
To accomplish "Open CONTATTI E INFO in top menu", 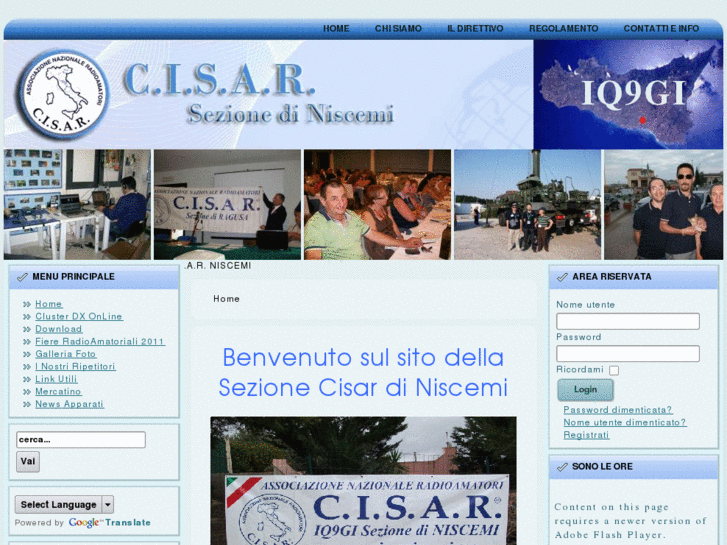I will (661, 29).
